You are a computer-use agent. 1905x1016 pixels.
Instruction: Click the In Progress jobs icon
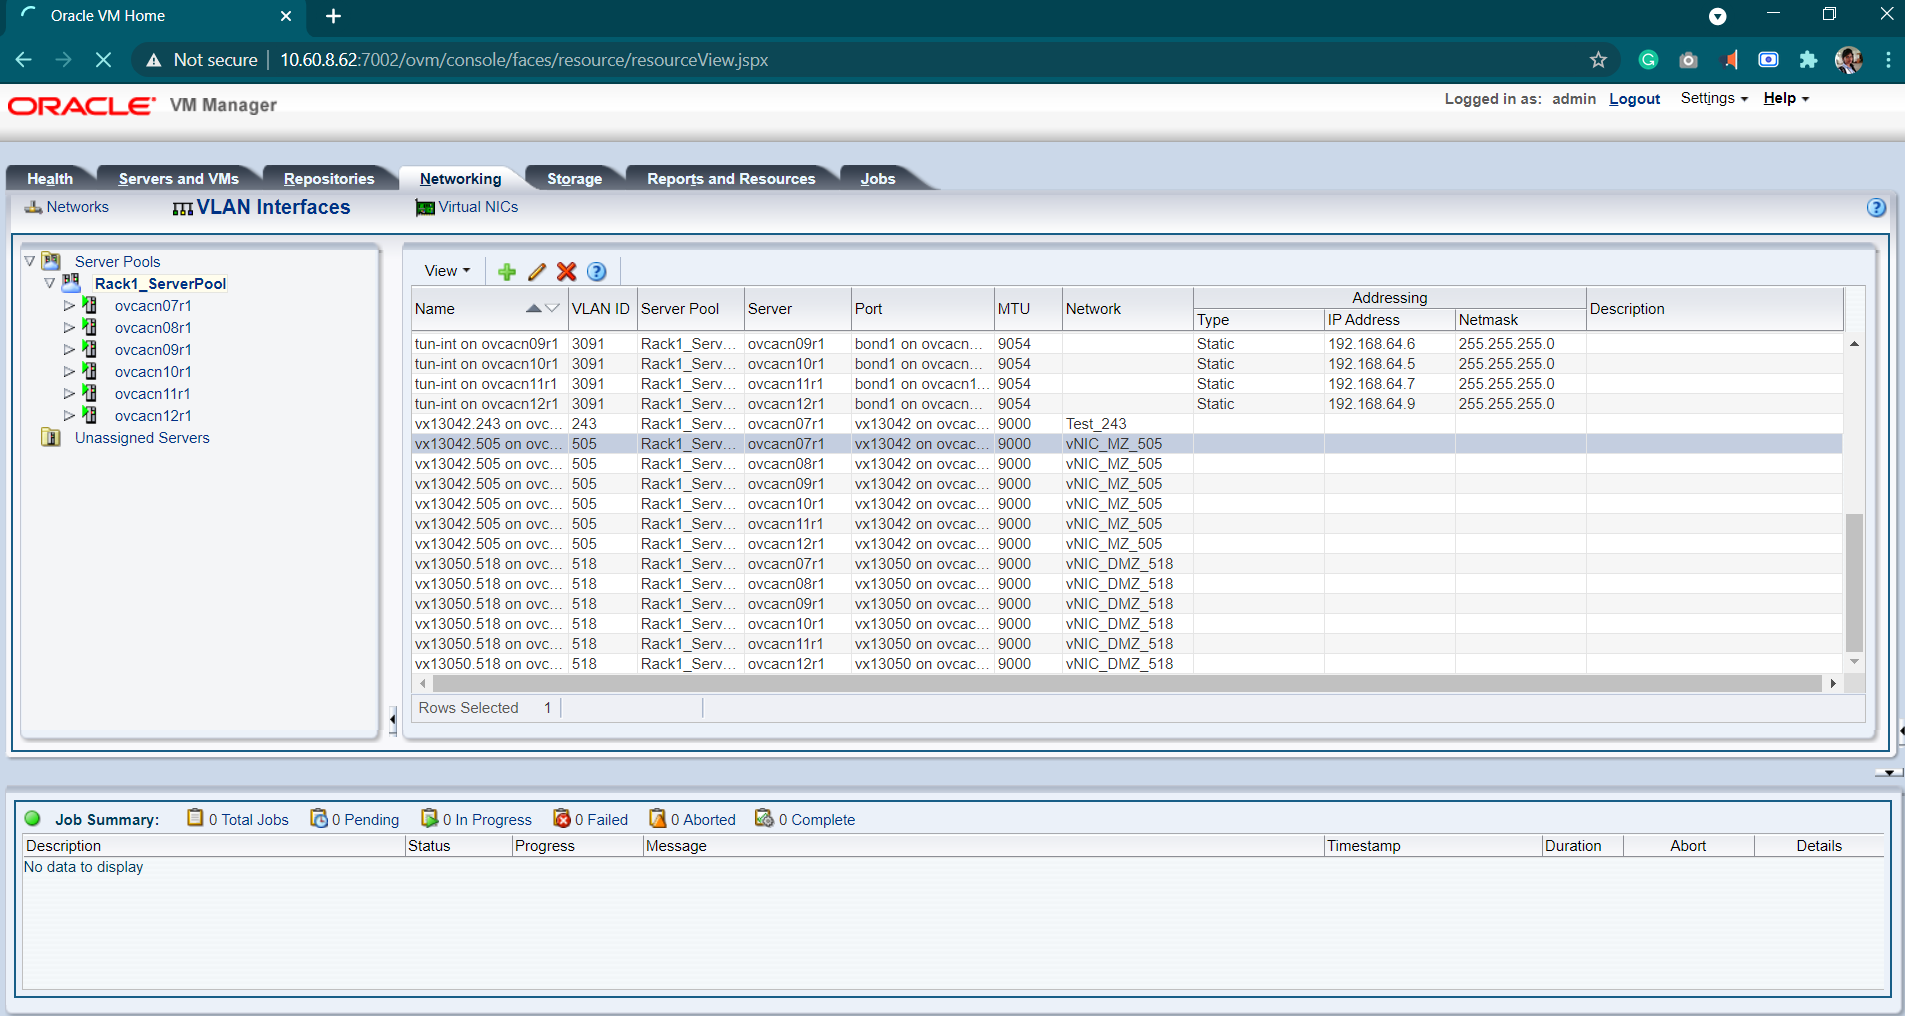pos(430,818)
